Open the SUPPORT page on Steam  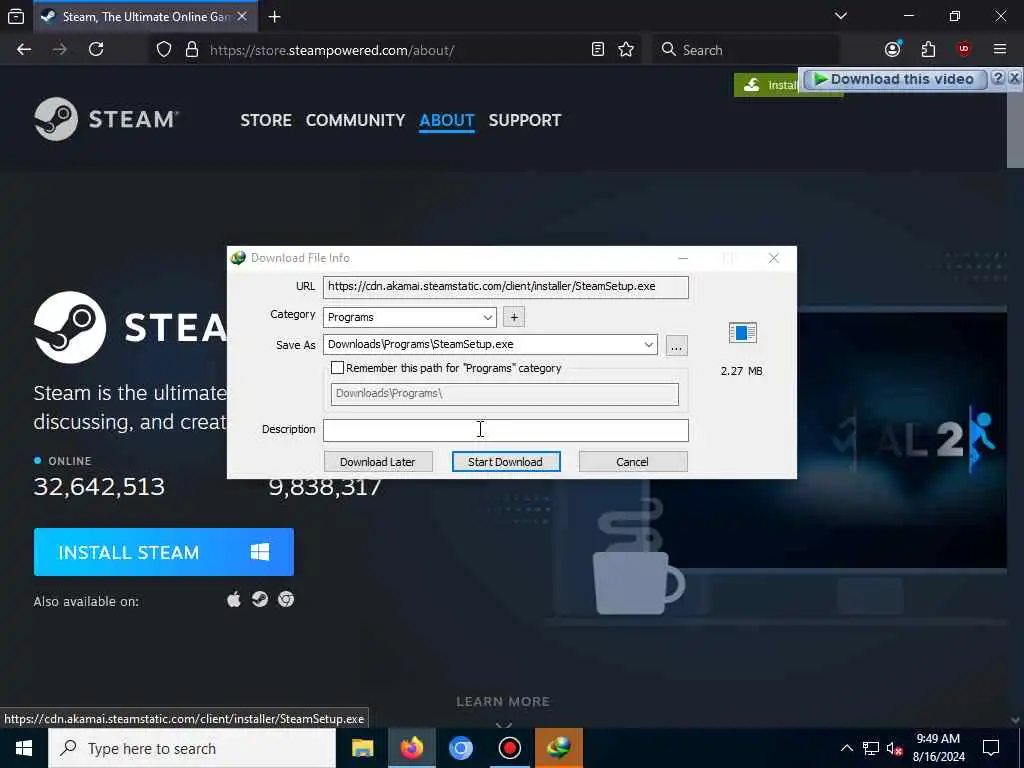click(524, 120)
